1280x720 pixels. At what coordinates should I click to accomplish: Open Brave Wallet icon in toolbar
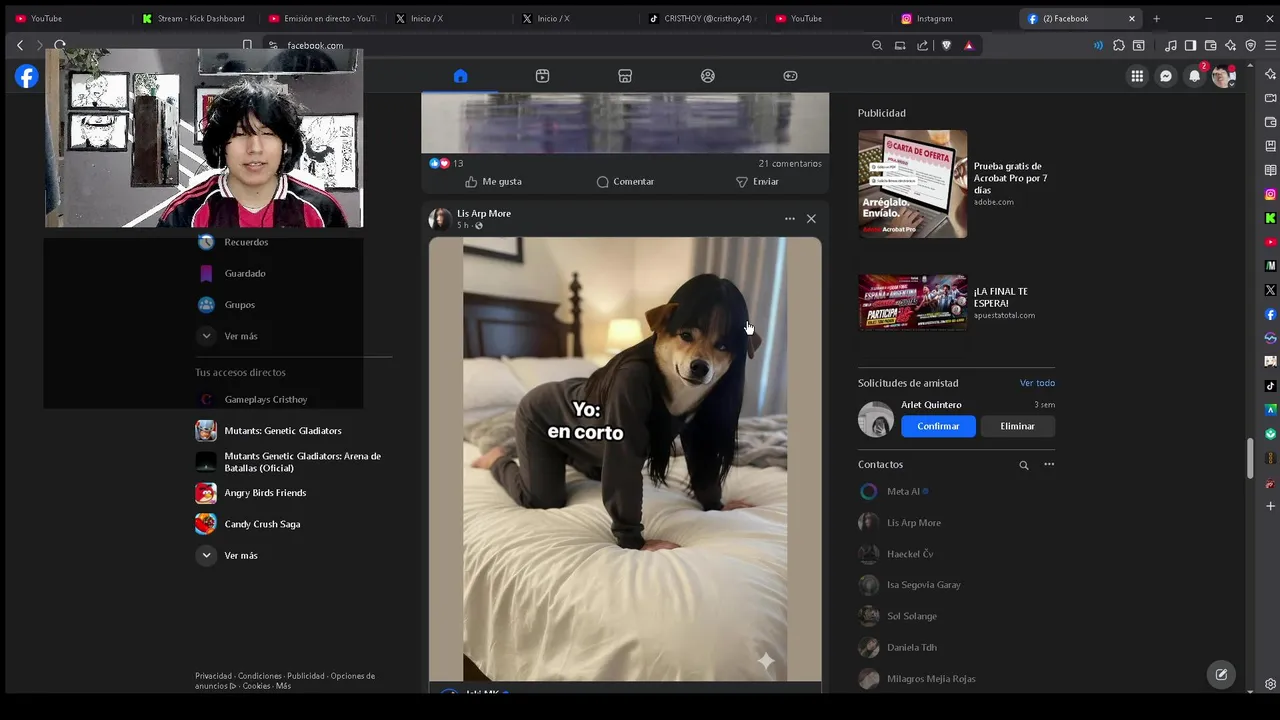[x=1210, y=45]
